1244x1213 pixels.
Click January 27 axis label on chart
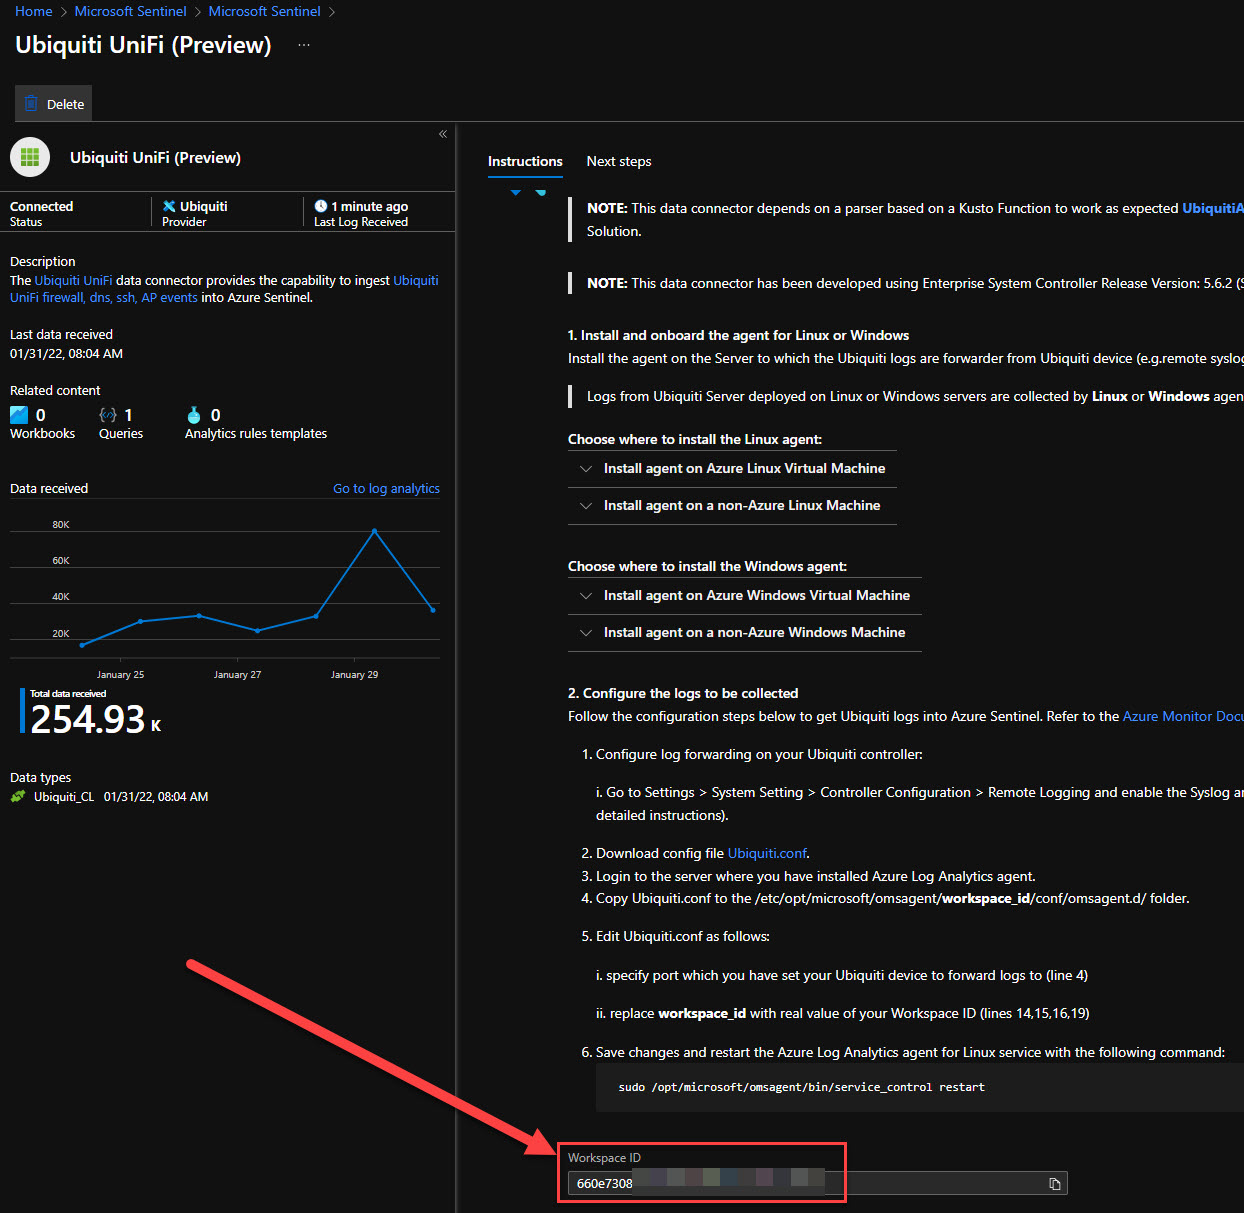pos(237,675)
